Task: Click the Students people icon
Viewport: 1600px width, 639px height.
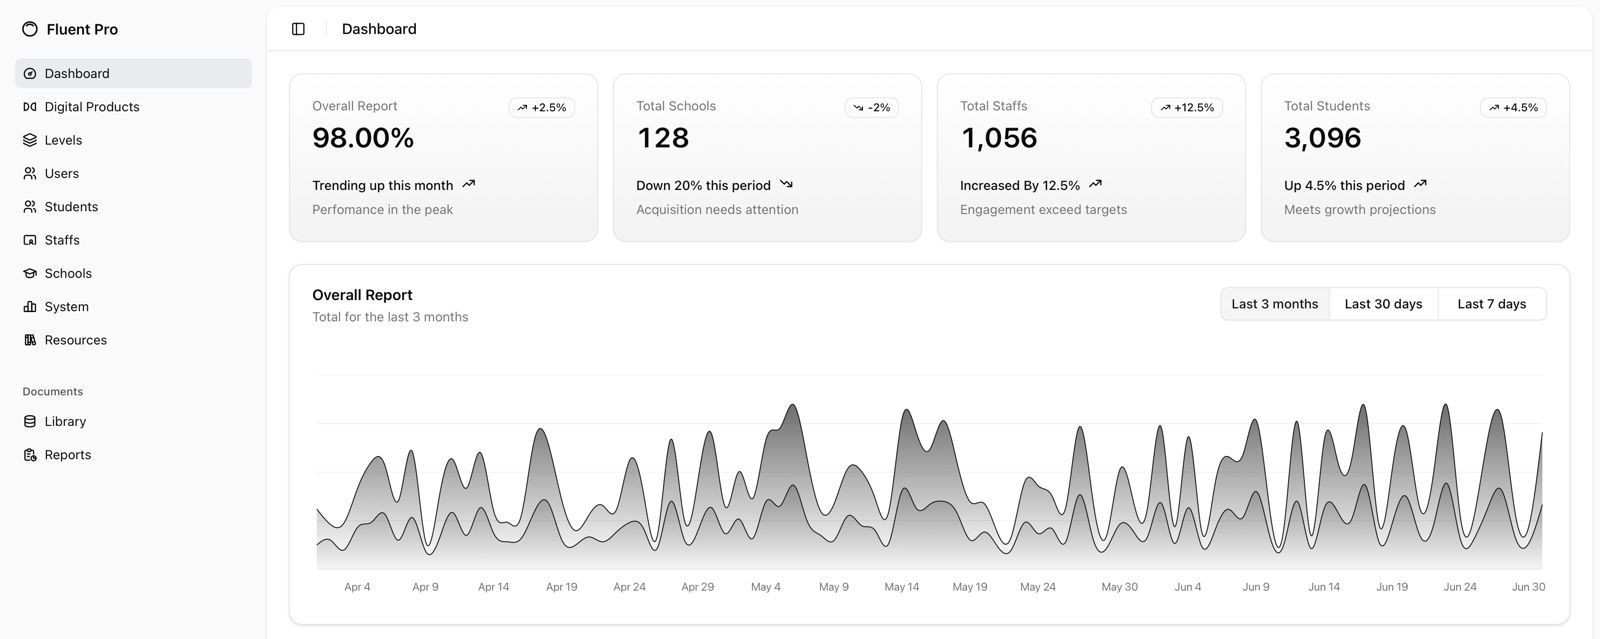Action: 30,207
